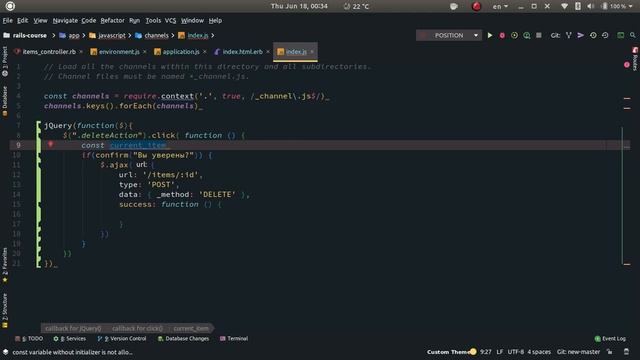Show Git history clock icon
The image size is (640, 360).
(593, 36)
